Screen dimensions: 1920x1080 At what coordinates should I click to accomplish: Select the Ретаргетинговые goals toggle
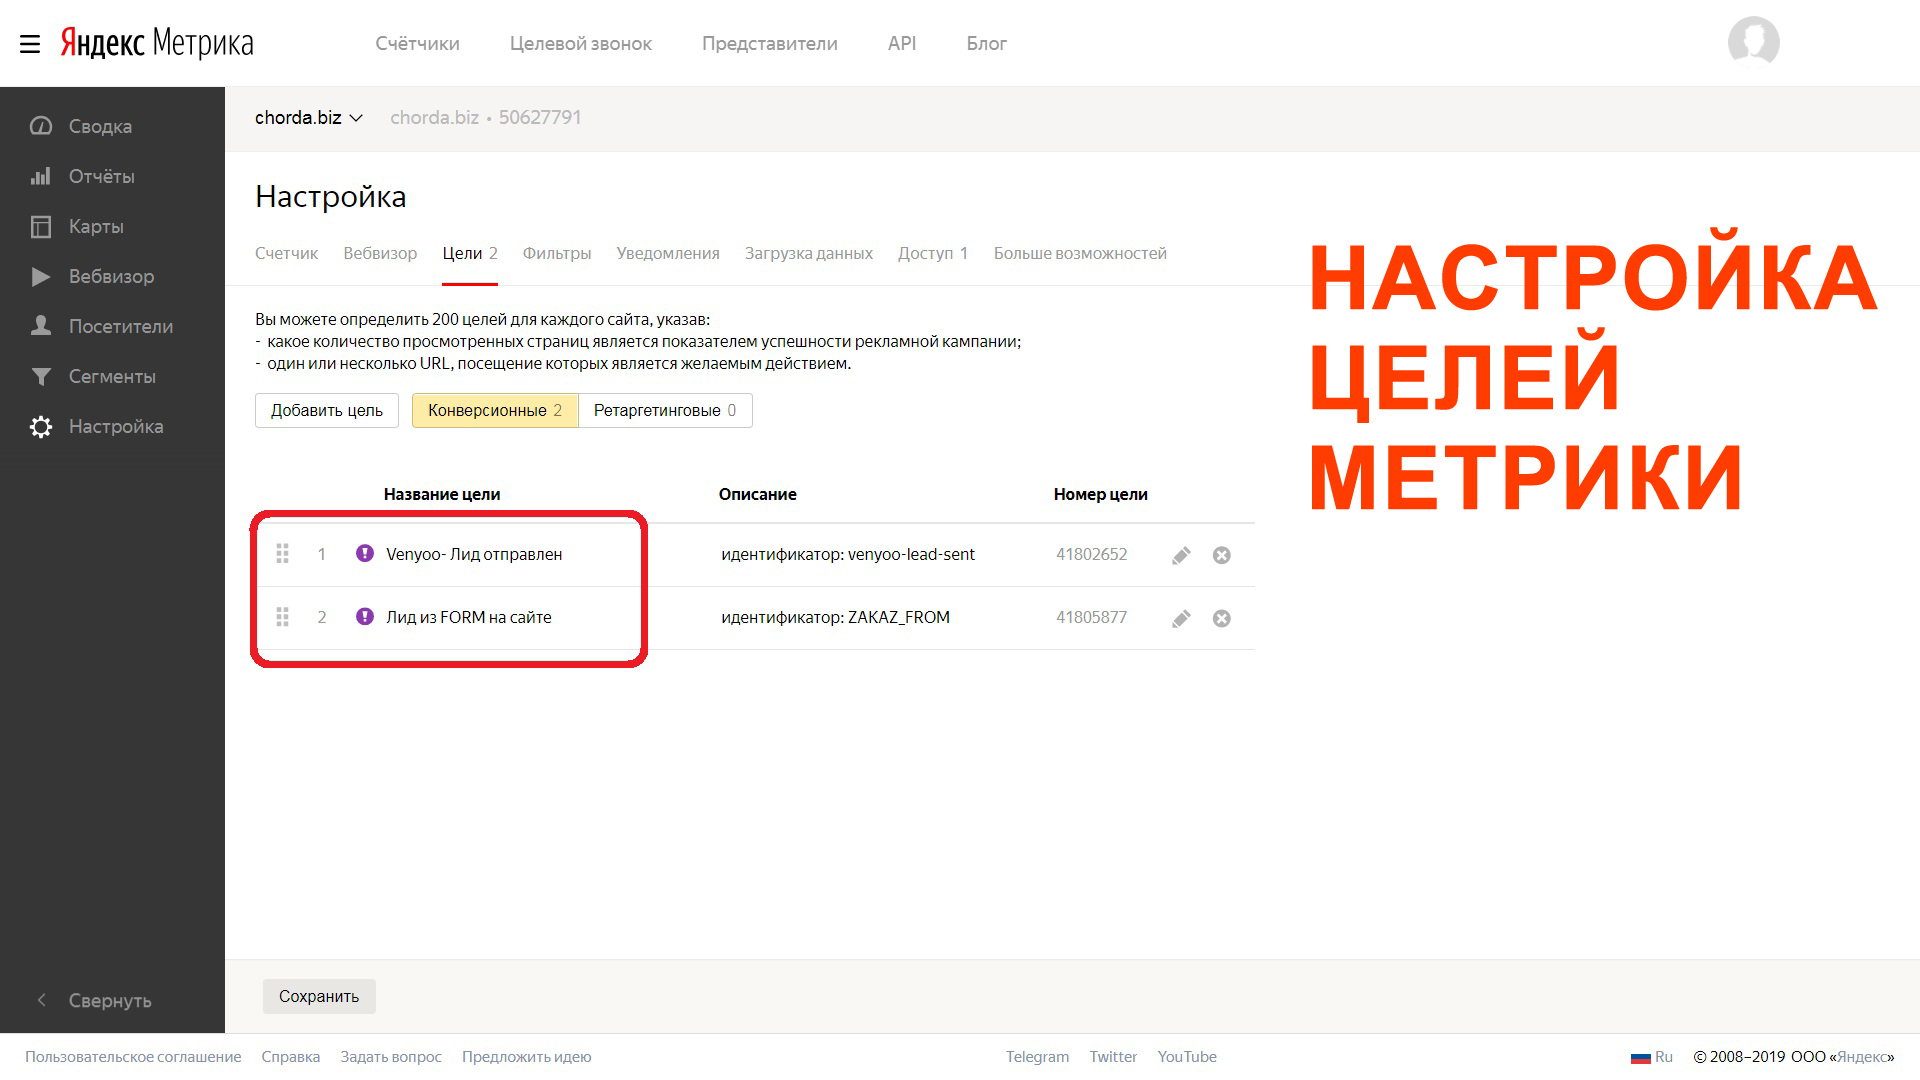click(x=665, y=410)
